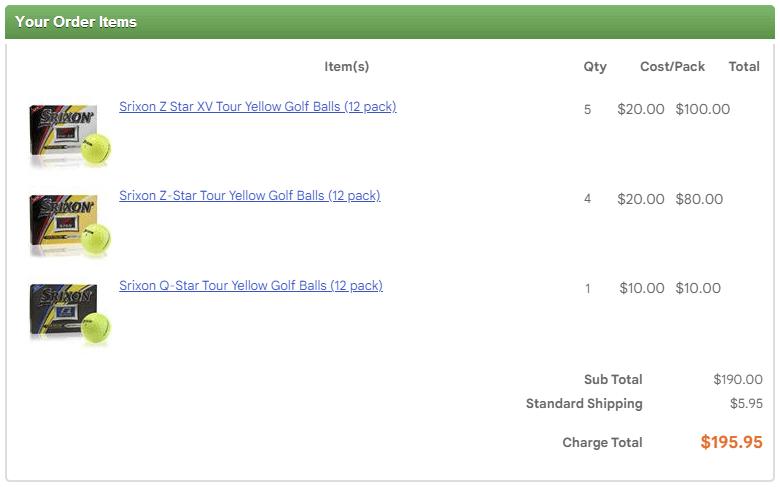
Task: Click the $190.00 sub total amount
Action: 738,380
